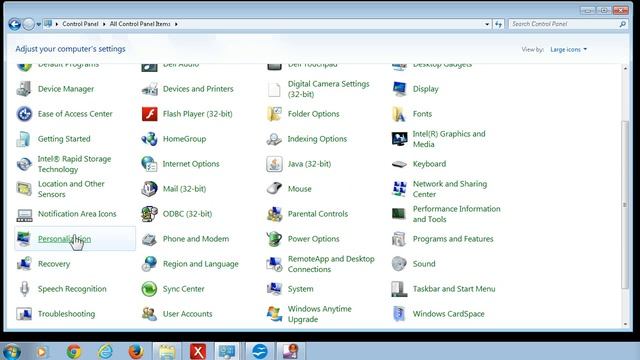This screenshot has height=360, width=640.
Task: Click the Ease of Access Center icon
Action: pyautogui.click(x=24, y=114)
